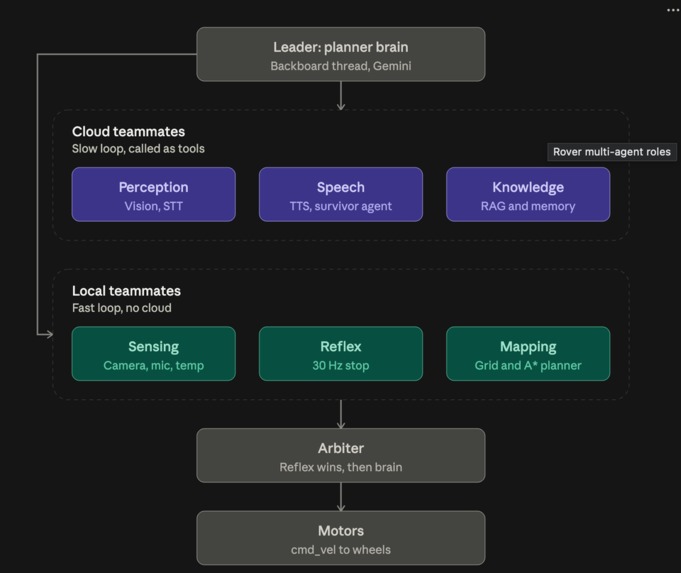681x573 pixels.
Task: Click the "Rover multi-agent roles" tooltip label
Action: [x=612, y=152]
